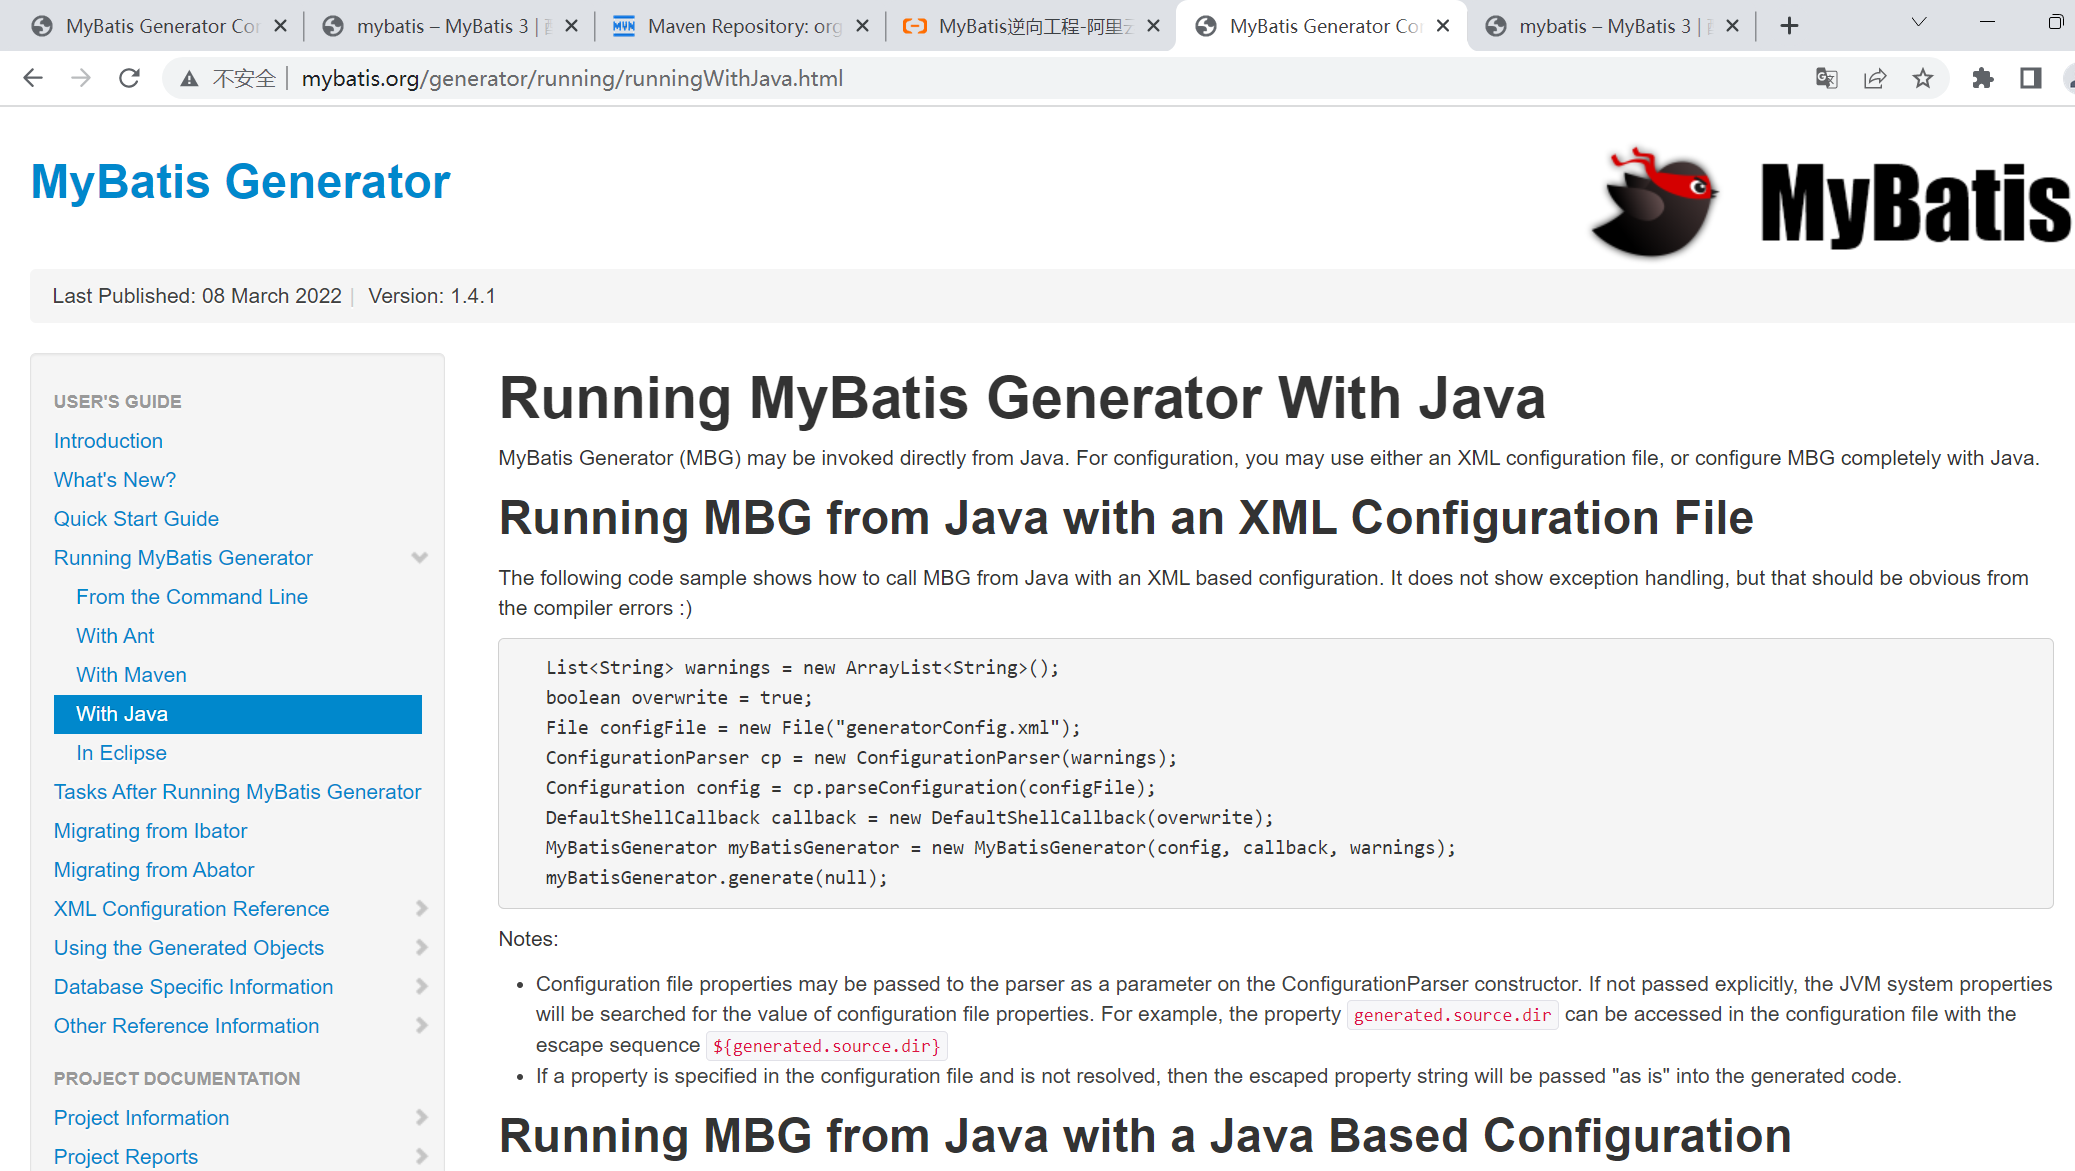This screenshot has height=1171, width=2075.
Task: Click the not-secure warning site icon
Action: pos(189,78)
